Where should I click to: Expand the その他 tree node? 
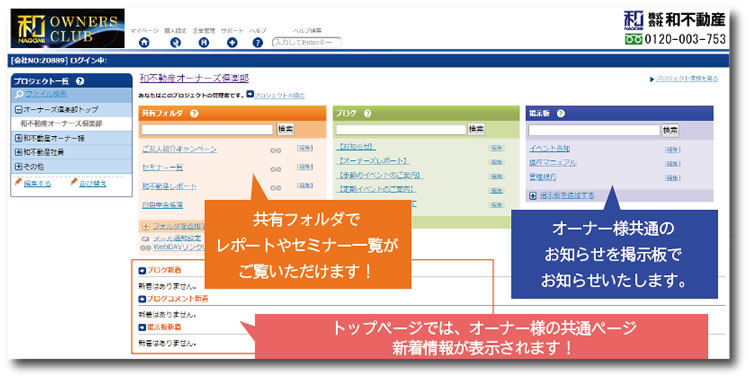point(19,167)
